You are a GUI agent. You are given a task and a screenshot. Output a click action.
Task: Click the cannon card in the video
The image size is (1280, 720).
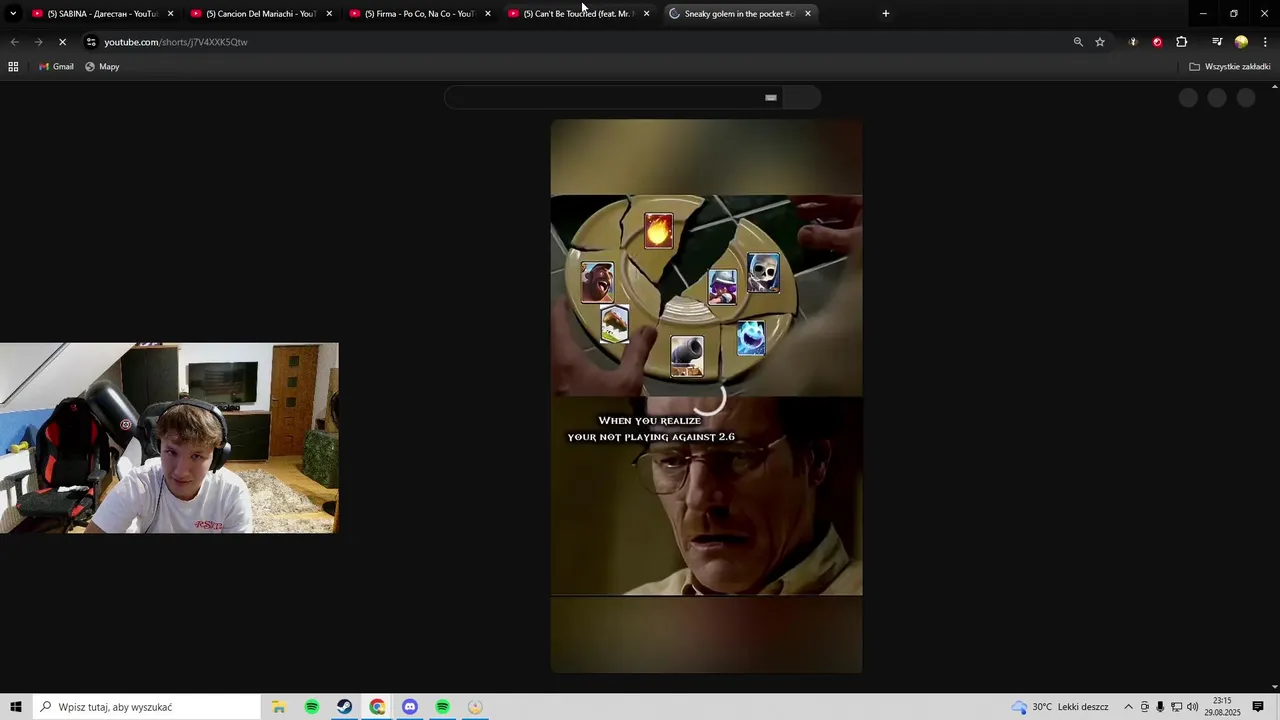click(x=687, y=356)
